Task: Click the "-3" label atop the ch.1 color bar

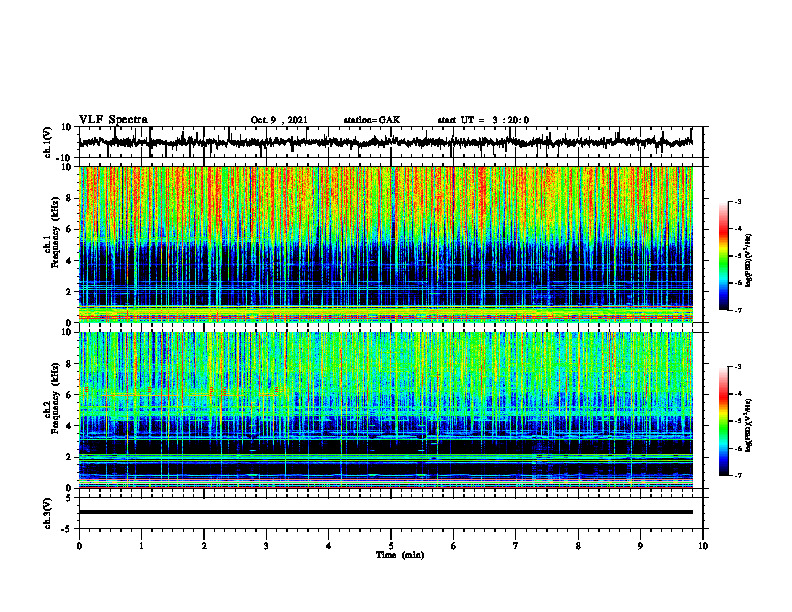Action: click(737, 202)
